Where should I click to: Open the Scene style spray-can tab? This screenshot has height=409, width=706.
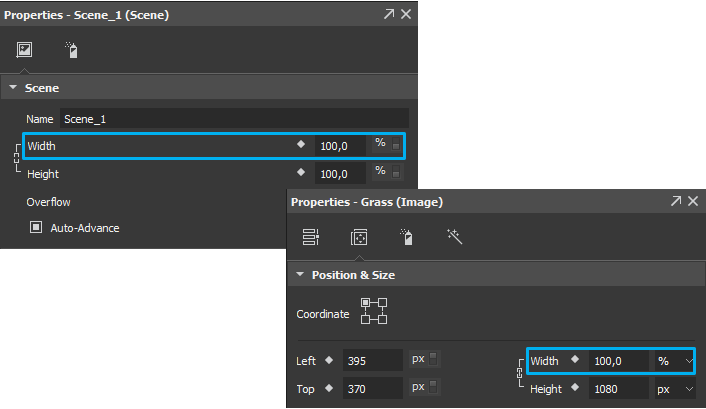pos(72,50)
